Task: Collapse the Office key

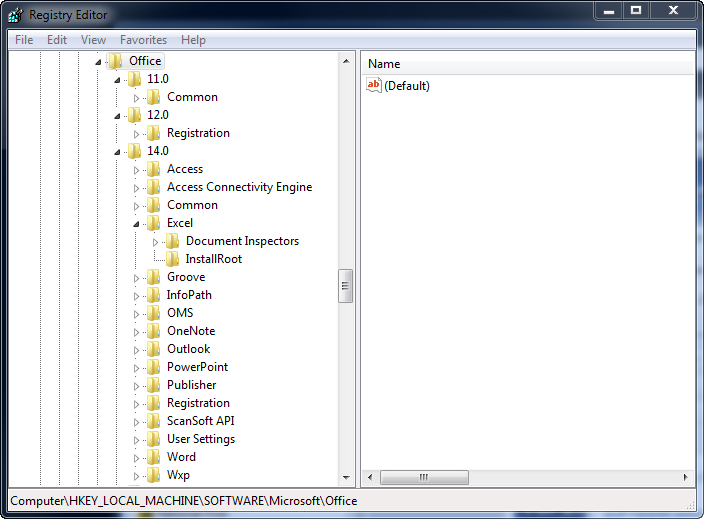Action: (x=98, y=62)
